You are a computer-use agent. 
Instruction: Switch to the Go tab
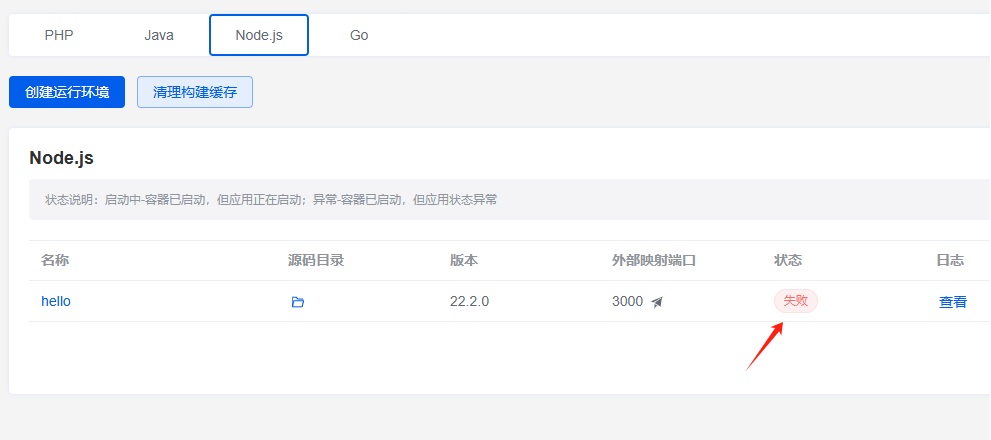tap(359, 35)
